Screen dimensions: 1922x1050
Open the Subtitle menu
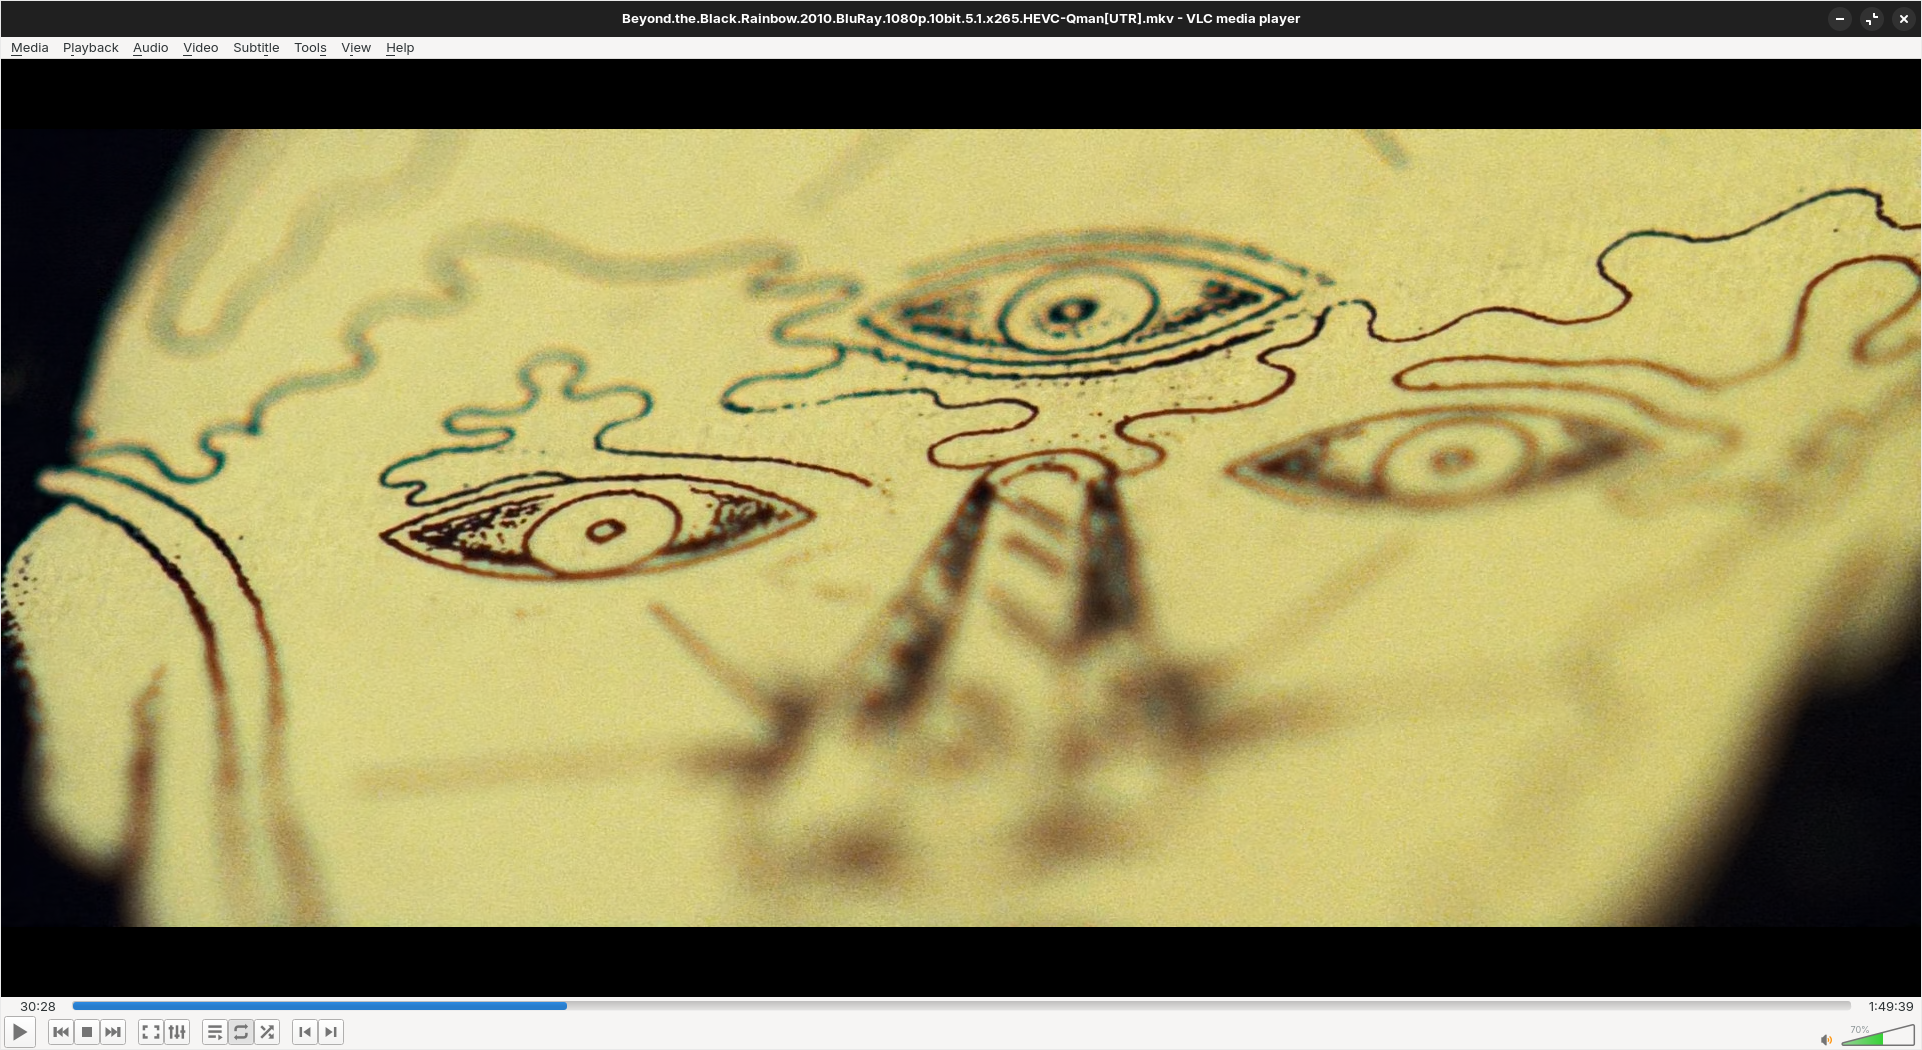point(256,48)
